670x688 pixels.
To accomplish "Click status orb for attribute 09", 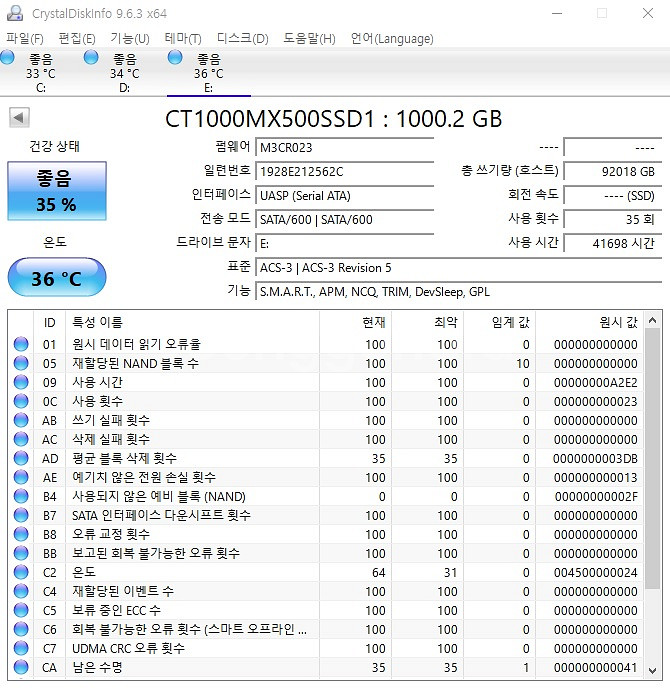I will (21, 382).
